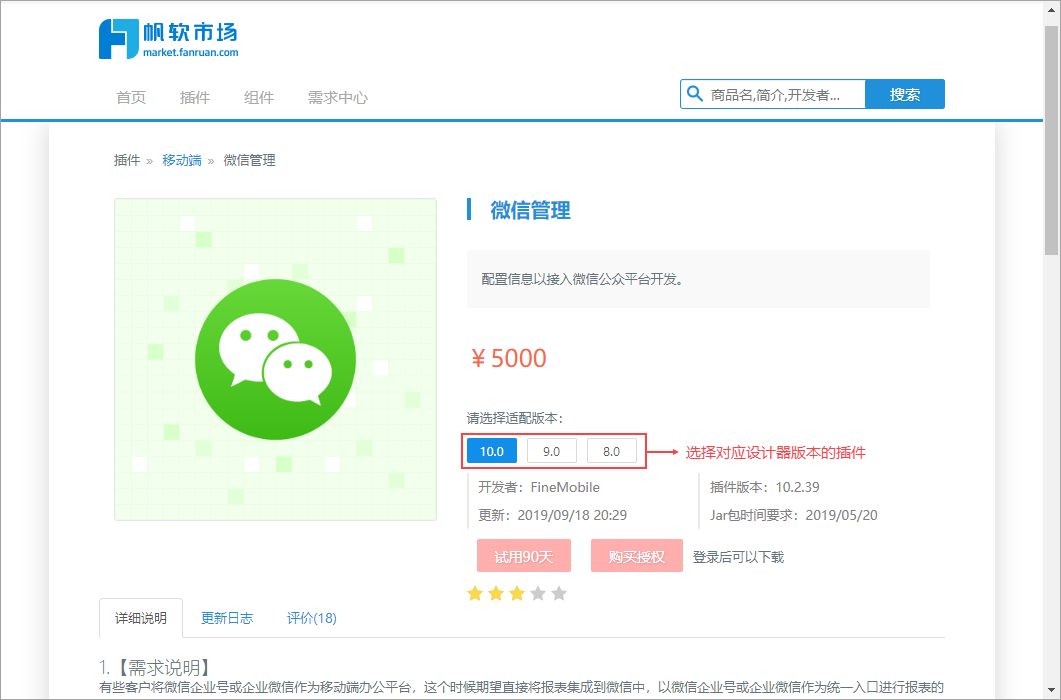
Task: Click the 更新: 2019/09/18 20:29 text
Action: coord(552,515)
